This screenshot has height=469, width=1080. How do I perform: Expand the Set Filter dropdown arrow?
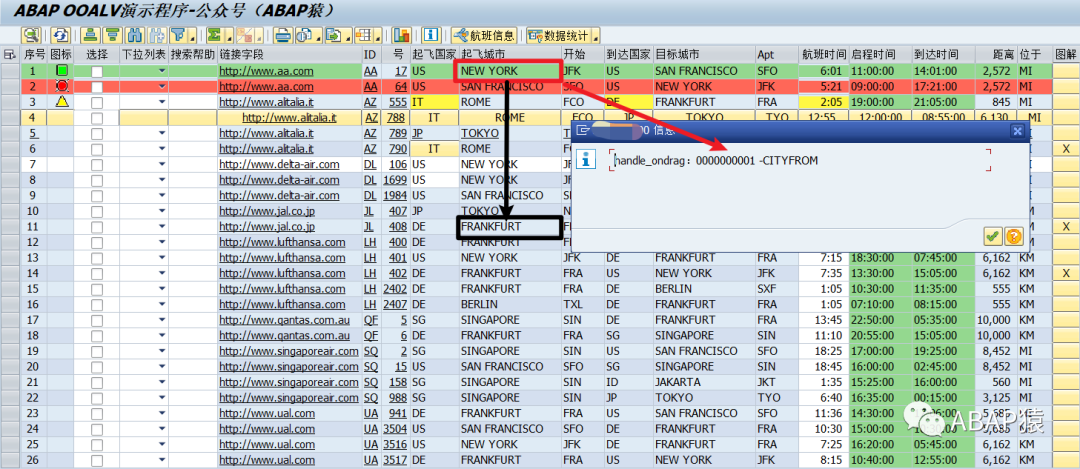pos(192,35)
